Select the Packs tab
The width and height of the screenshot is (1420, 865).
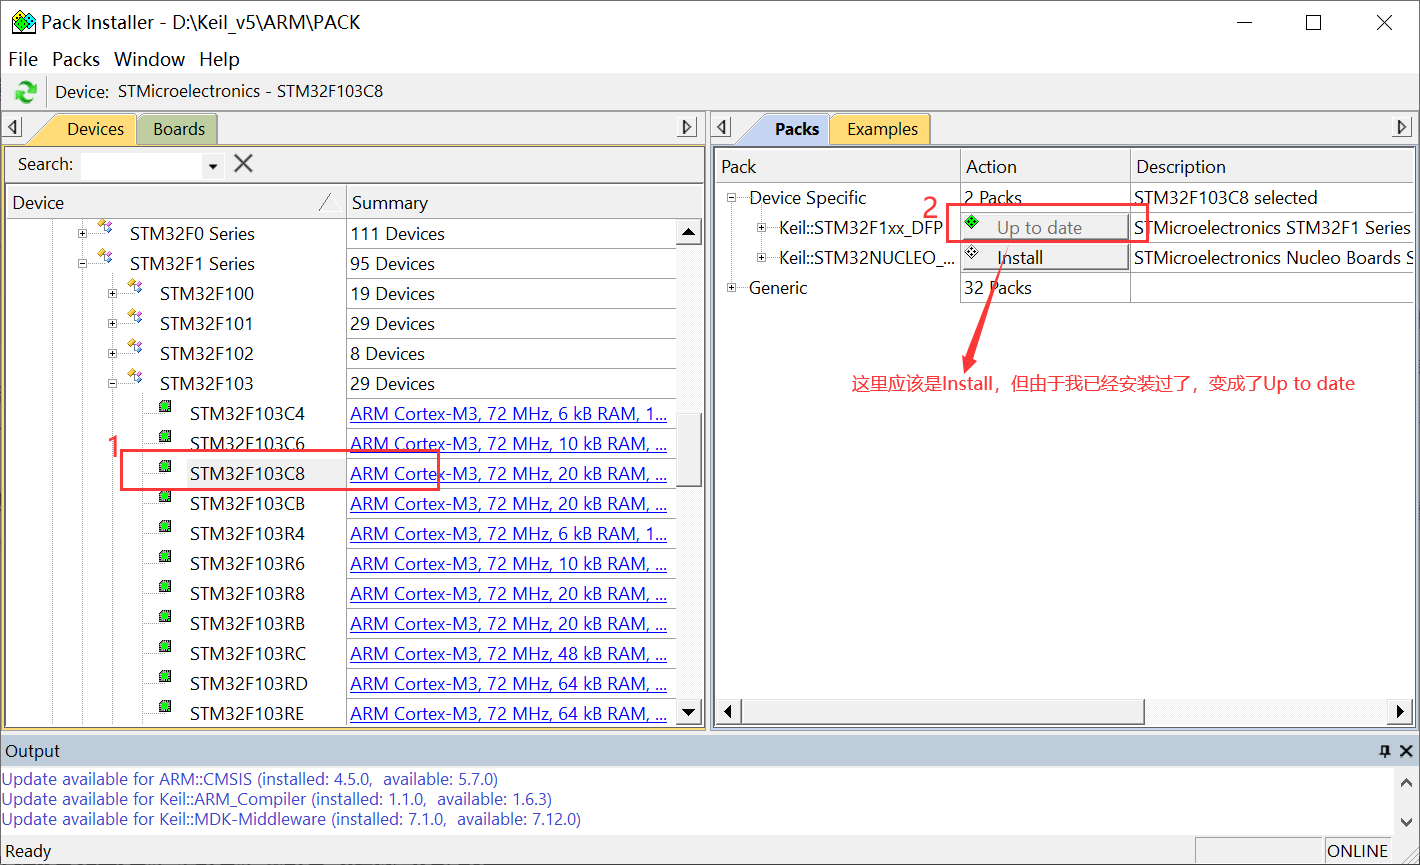tap(796, 129)
